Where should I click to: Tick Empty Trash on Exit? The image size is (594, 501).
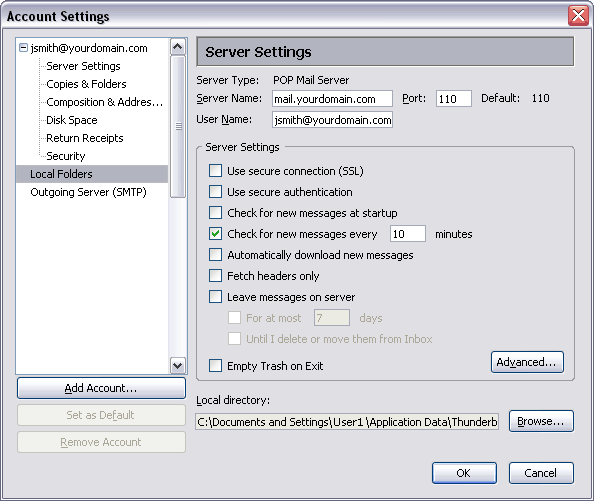(216, 366)
